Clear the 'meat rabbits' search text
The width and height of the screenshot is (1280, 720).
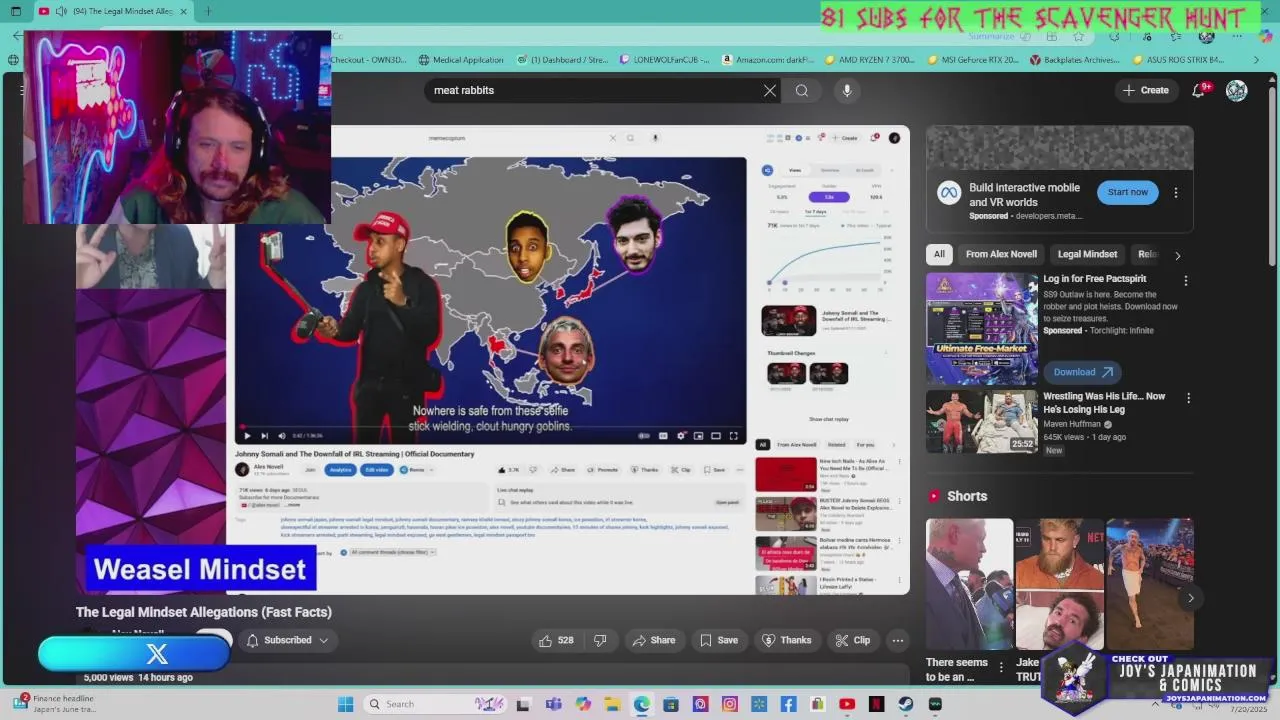(770, 90)
